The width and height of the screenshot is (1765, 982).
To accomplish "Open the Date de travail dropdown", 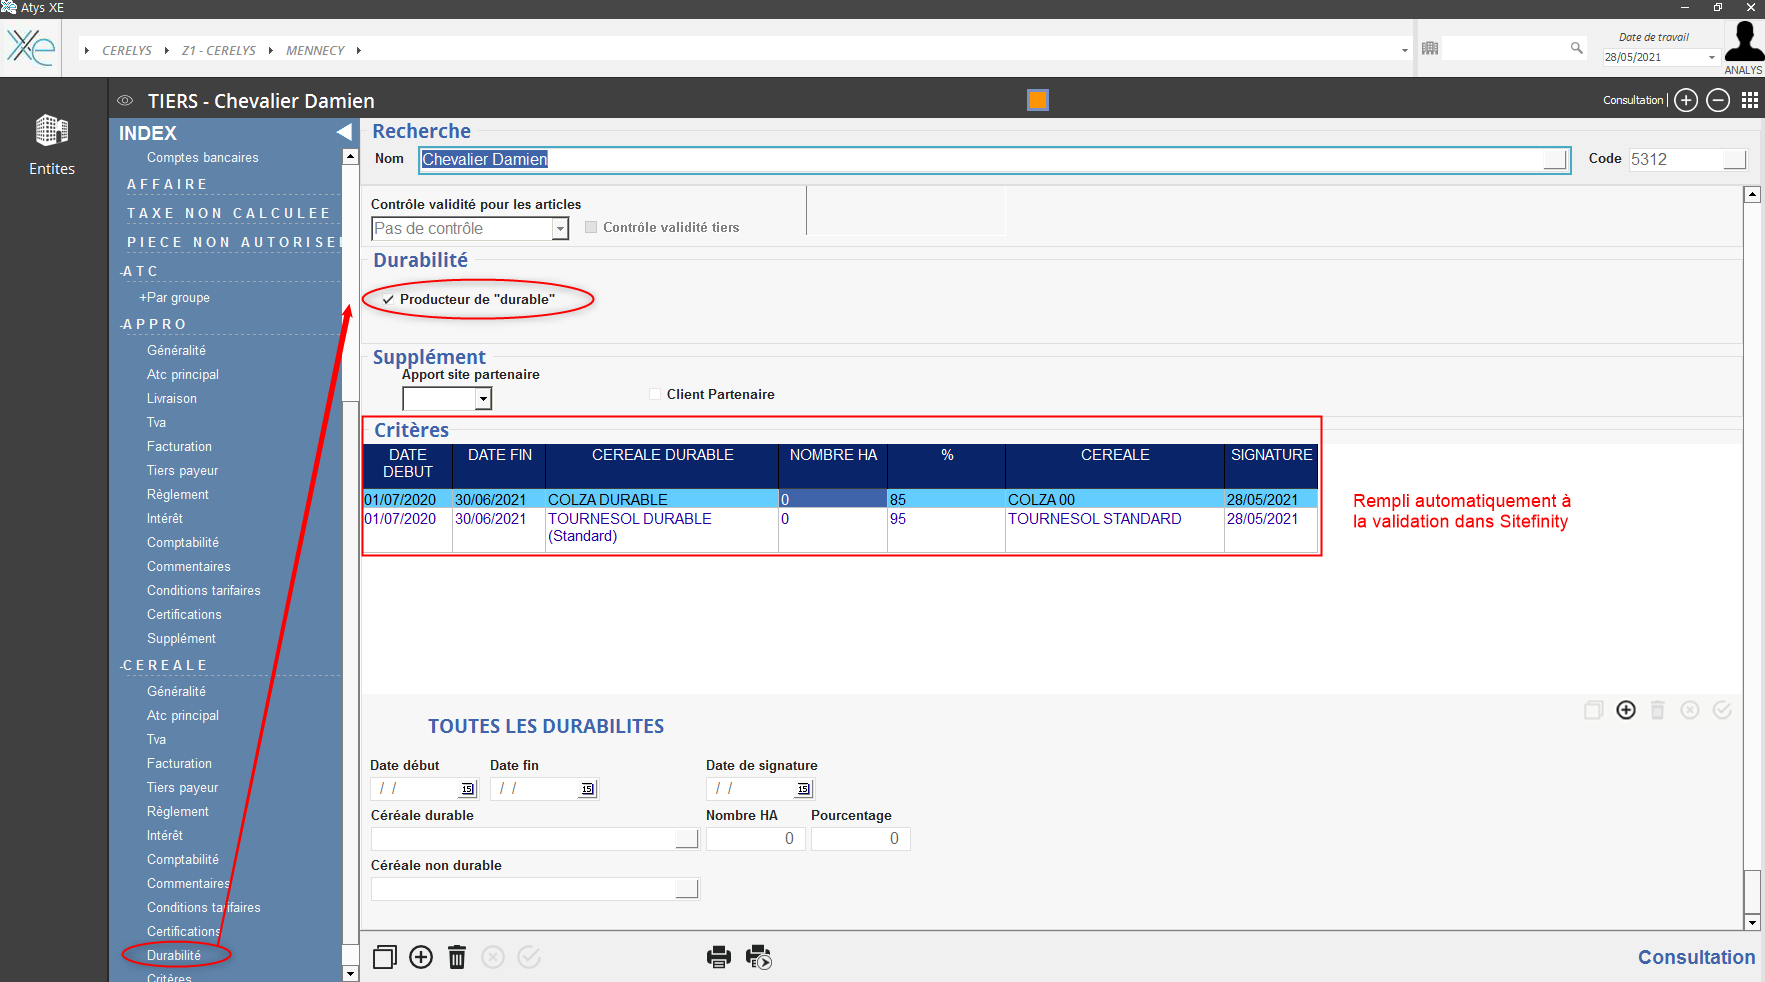I will (1711, 58).
